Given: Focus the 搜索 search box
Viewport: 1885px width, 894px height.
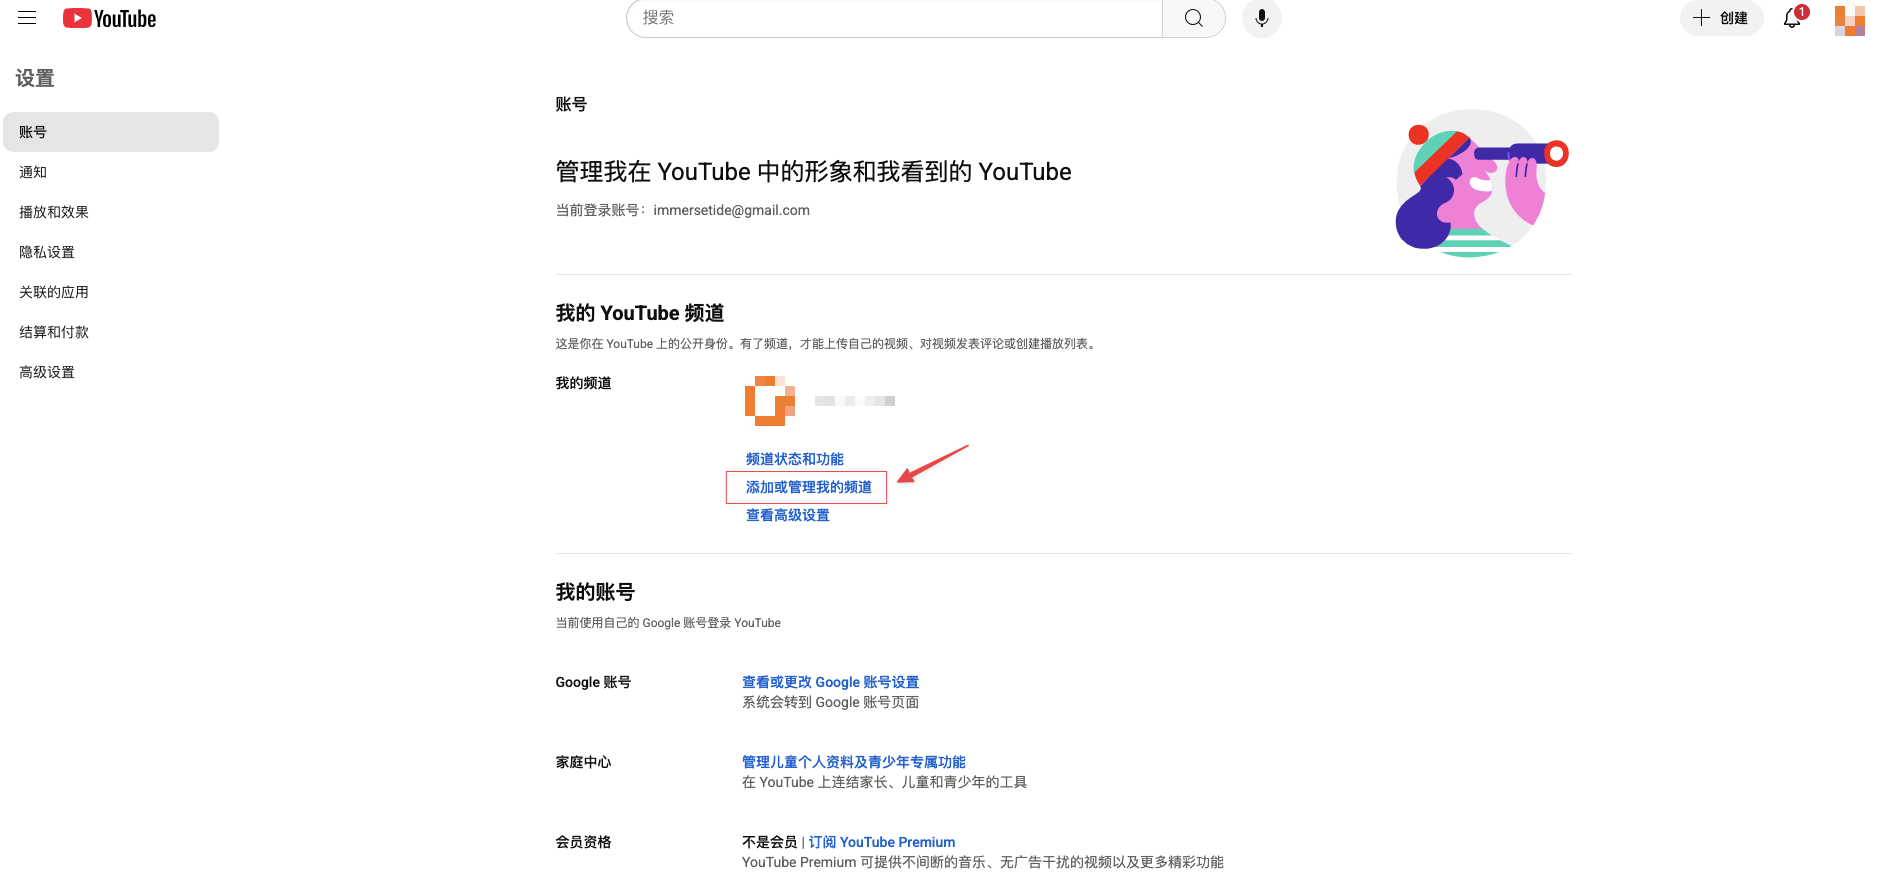Looking at the screenshot, I should (894, 18).
